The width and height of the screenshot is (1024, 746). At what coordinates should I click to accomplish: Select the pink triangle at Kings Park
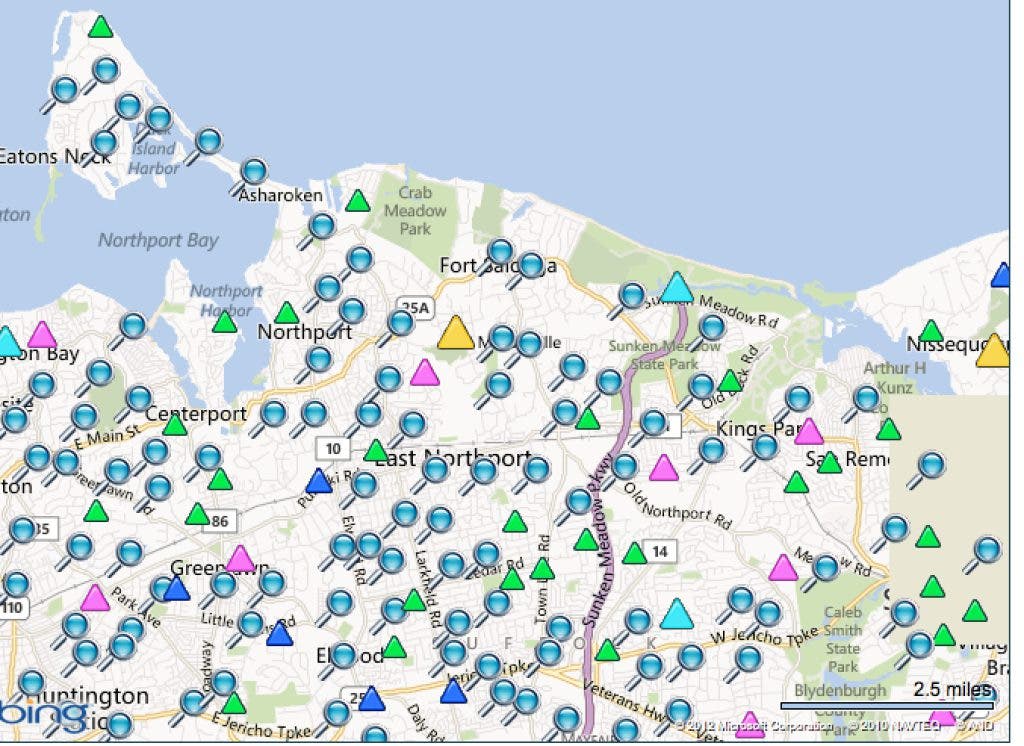click(808, 431)
